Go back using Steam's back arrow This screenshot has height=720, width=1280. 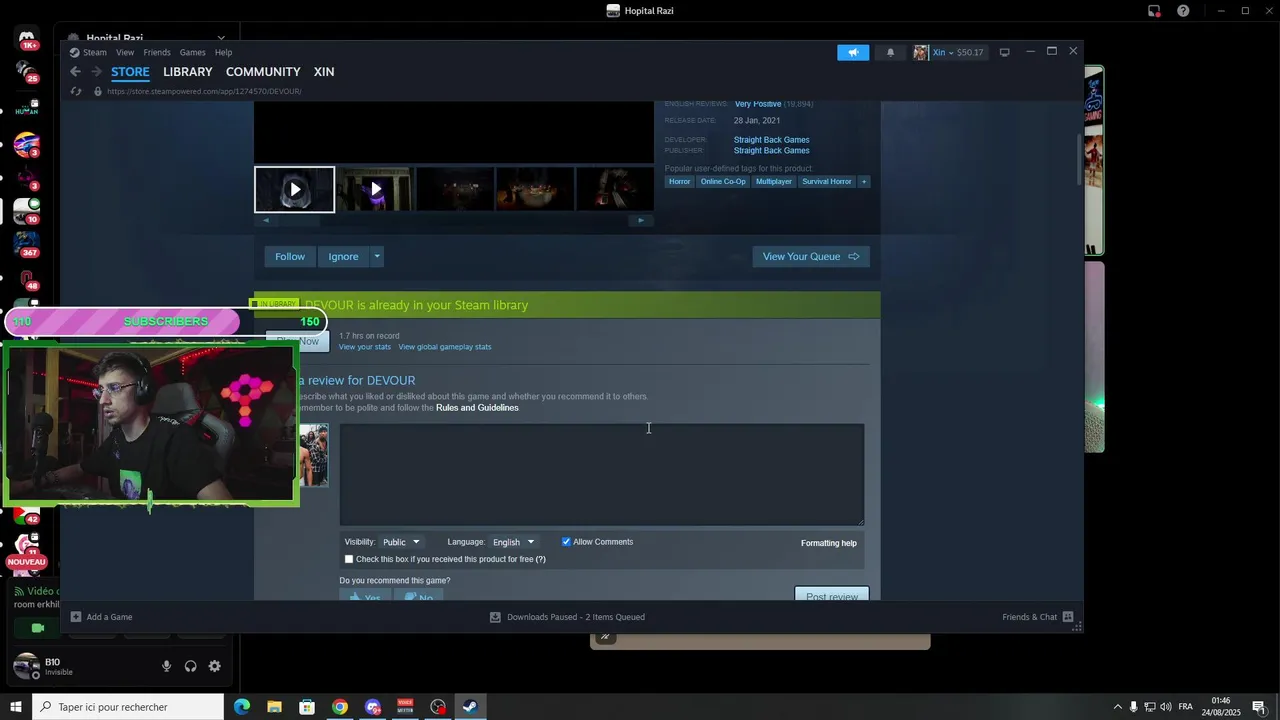coord(75,72)
